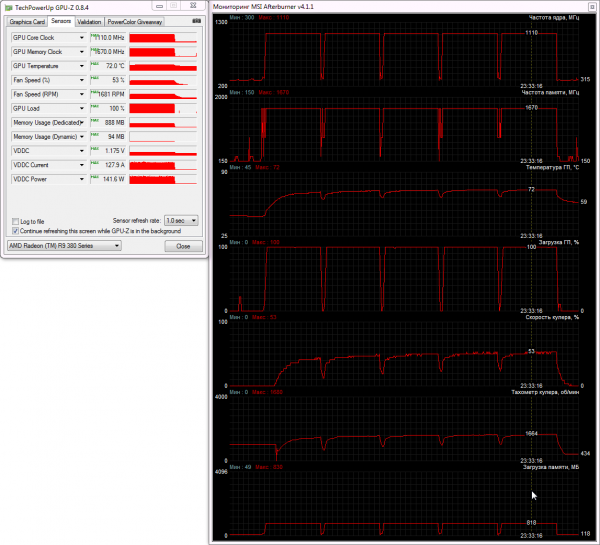This screenshot has width=600, height=545.
Task: Open the PowerColor Giveaway tab
Action: [135, 22]
